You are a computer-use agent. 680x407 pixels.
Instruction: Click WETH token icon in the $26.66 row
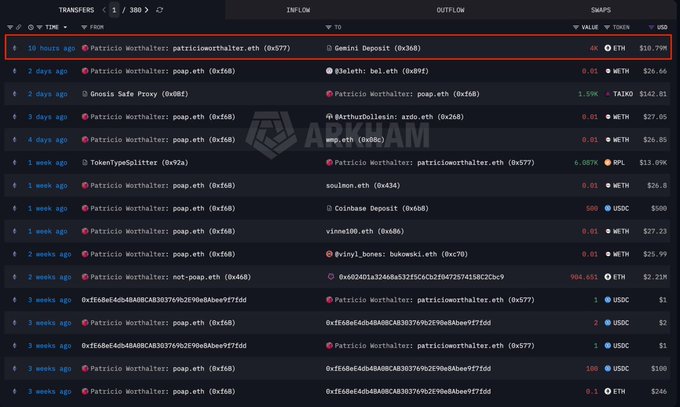pos(608,71)
